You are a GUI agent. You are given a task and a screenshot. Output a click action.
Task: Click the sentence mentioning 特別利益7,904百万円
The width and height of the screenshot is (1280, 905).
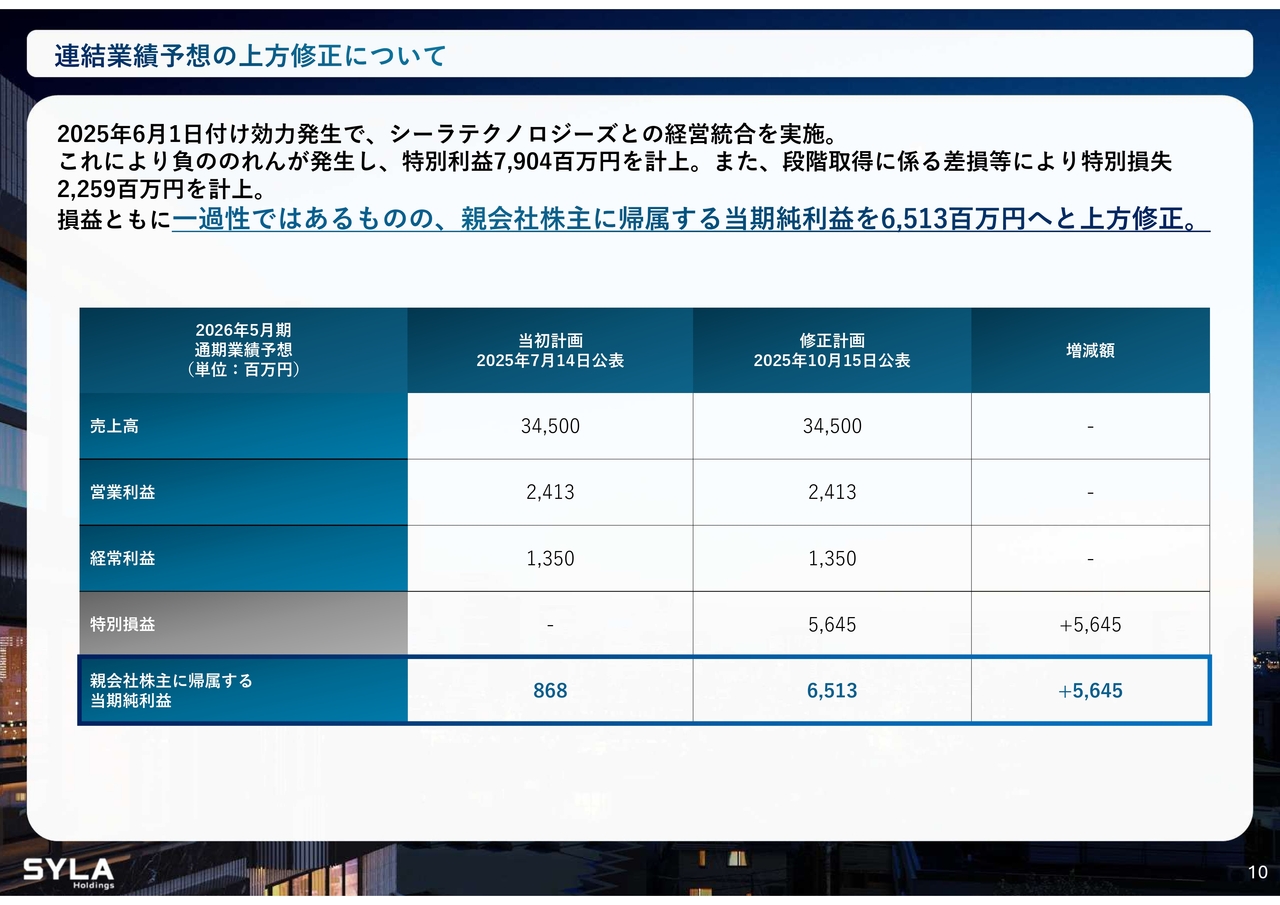[614, 162]
